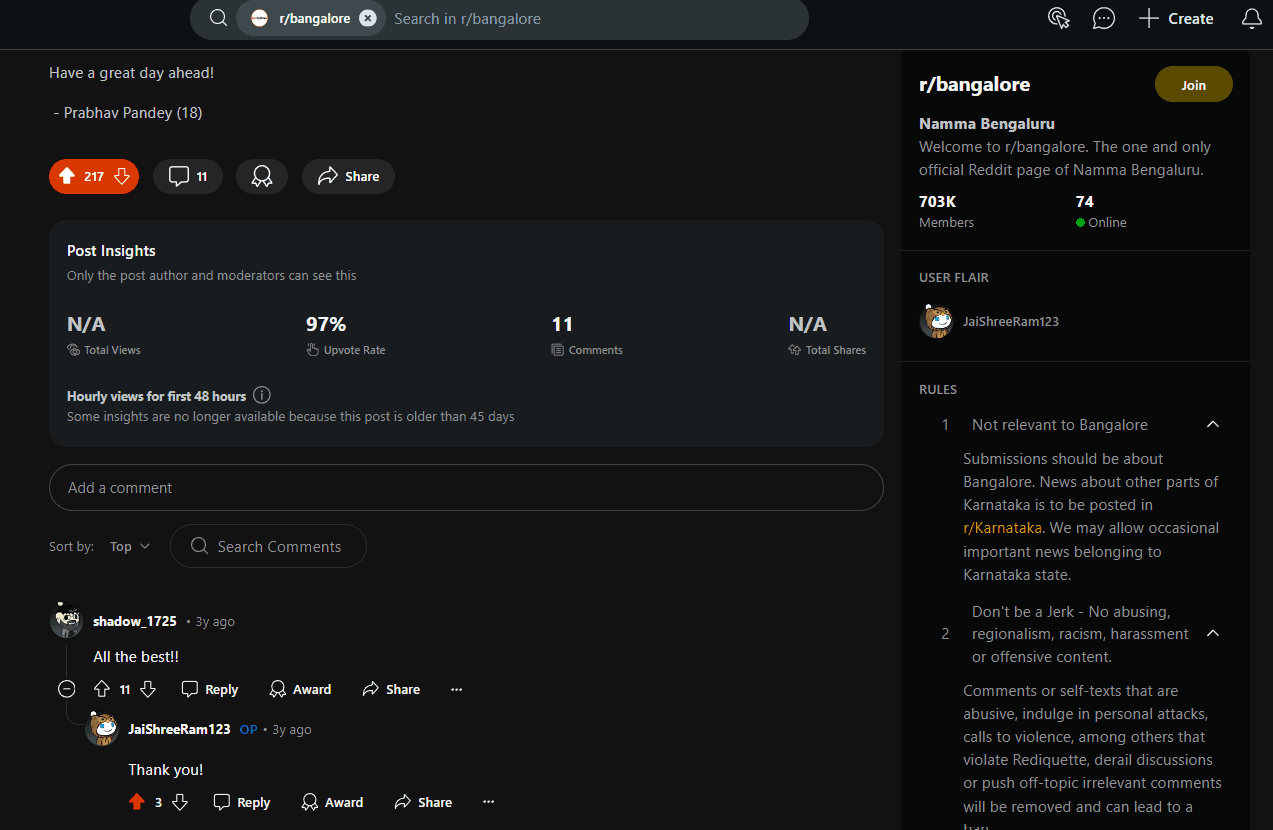Reply to shadow_1725's comment

click(x=210, y=689)
